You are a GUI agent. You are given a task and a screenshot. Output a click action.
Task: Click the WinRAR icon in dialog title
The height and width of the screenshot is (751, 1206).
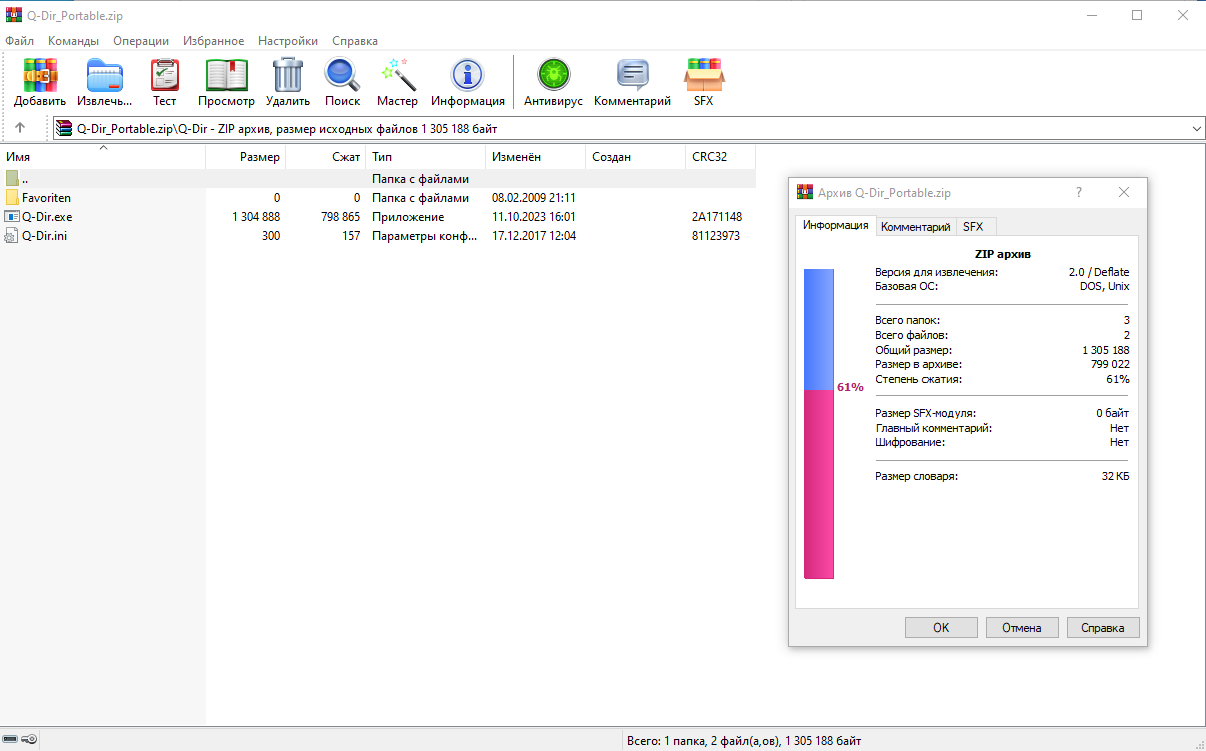[805, 192]
